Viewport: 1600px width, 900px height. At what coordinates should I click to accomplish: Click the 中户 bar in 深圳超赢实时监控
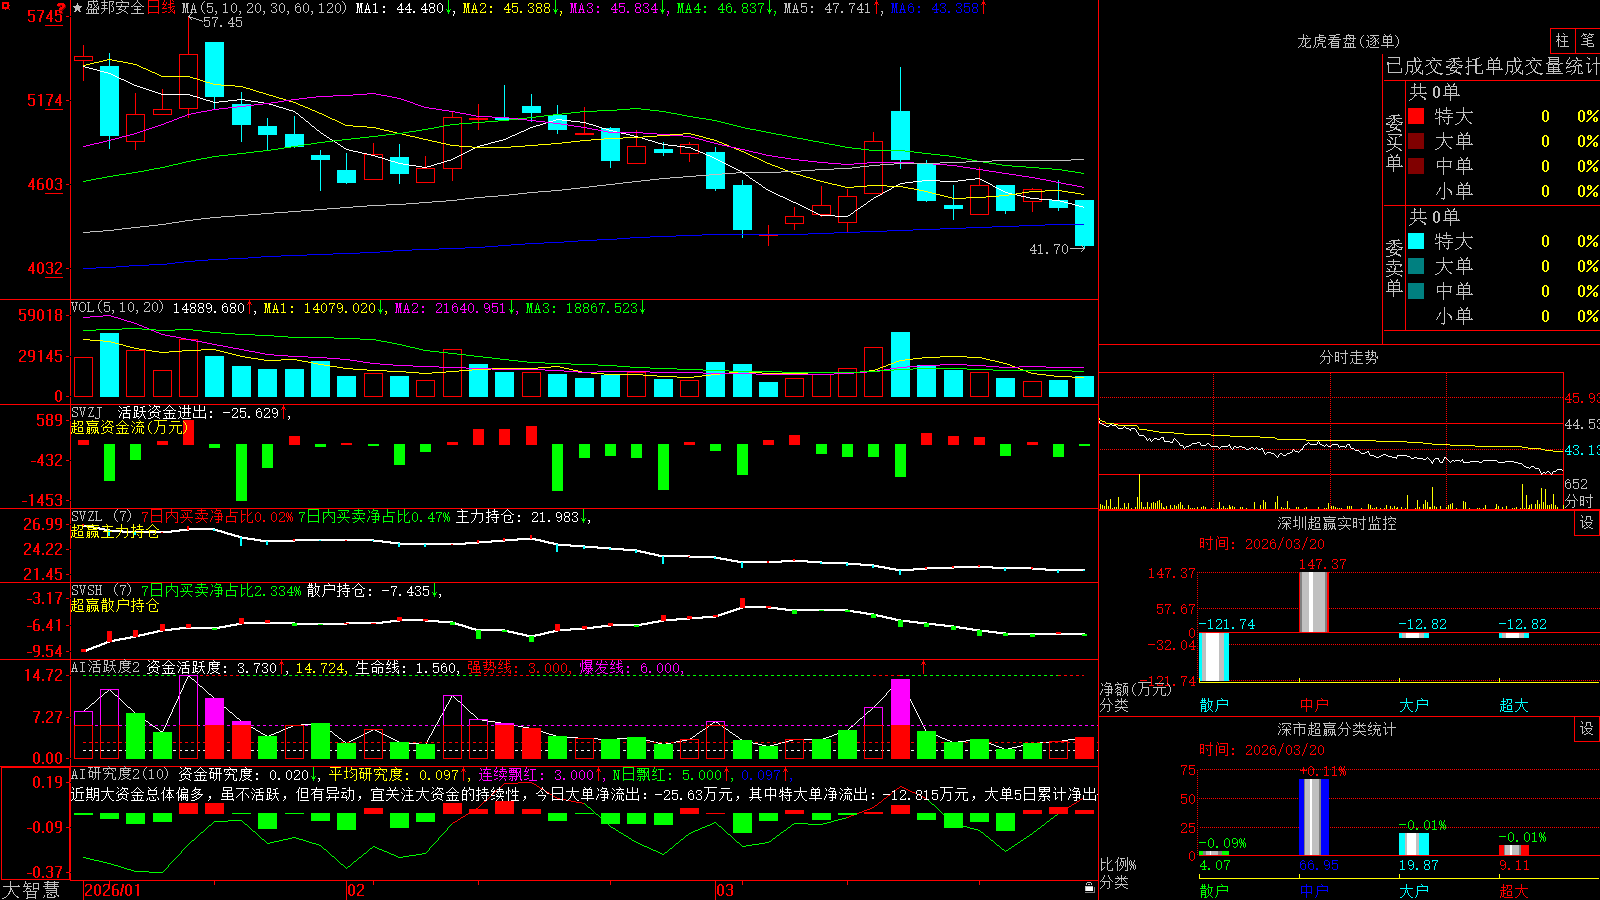pyautogui.click(x=1313, y=602)
